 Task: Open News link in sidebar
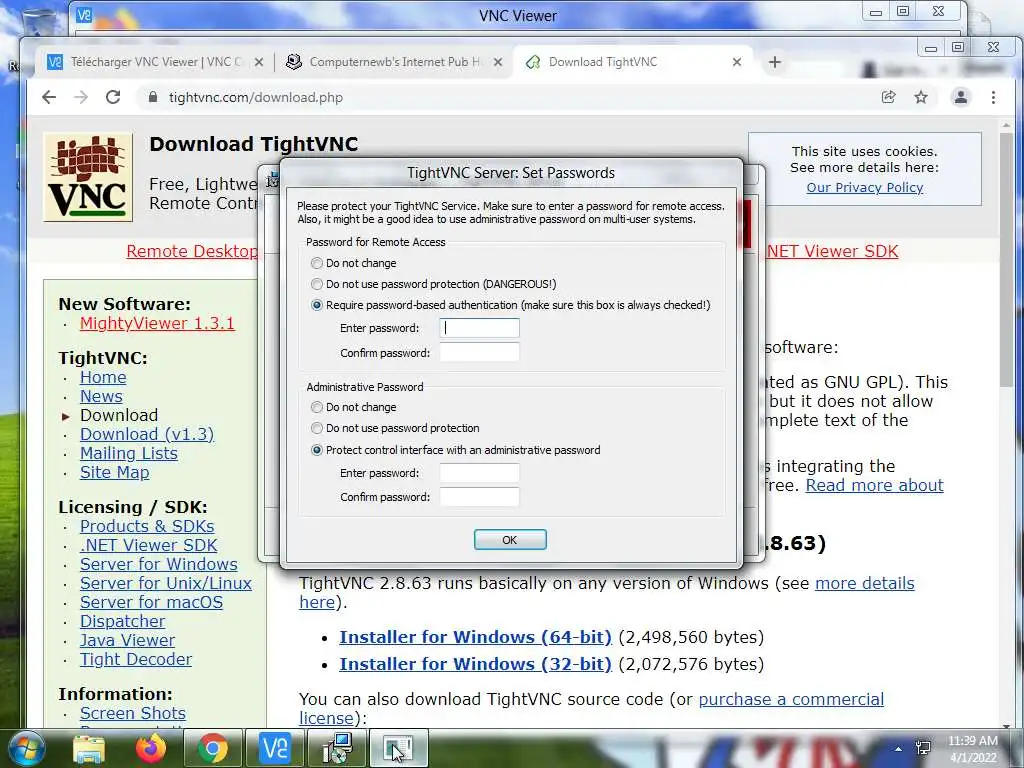(101, 396)
